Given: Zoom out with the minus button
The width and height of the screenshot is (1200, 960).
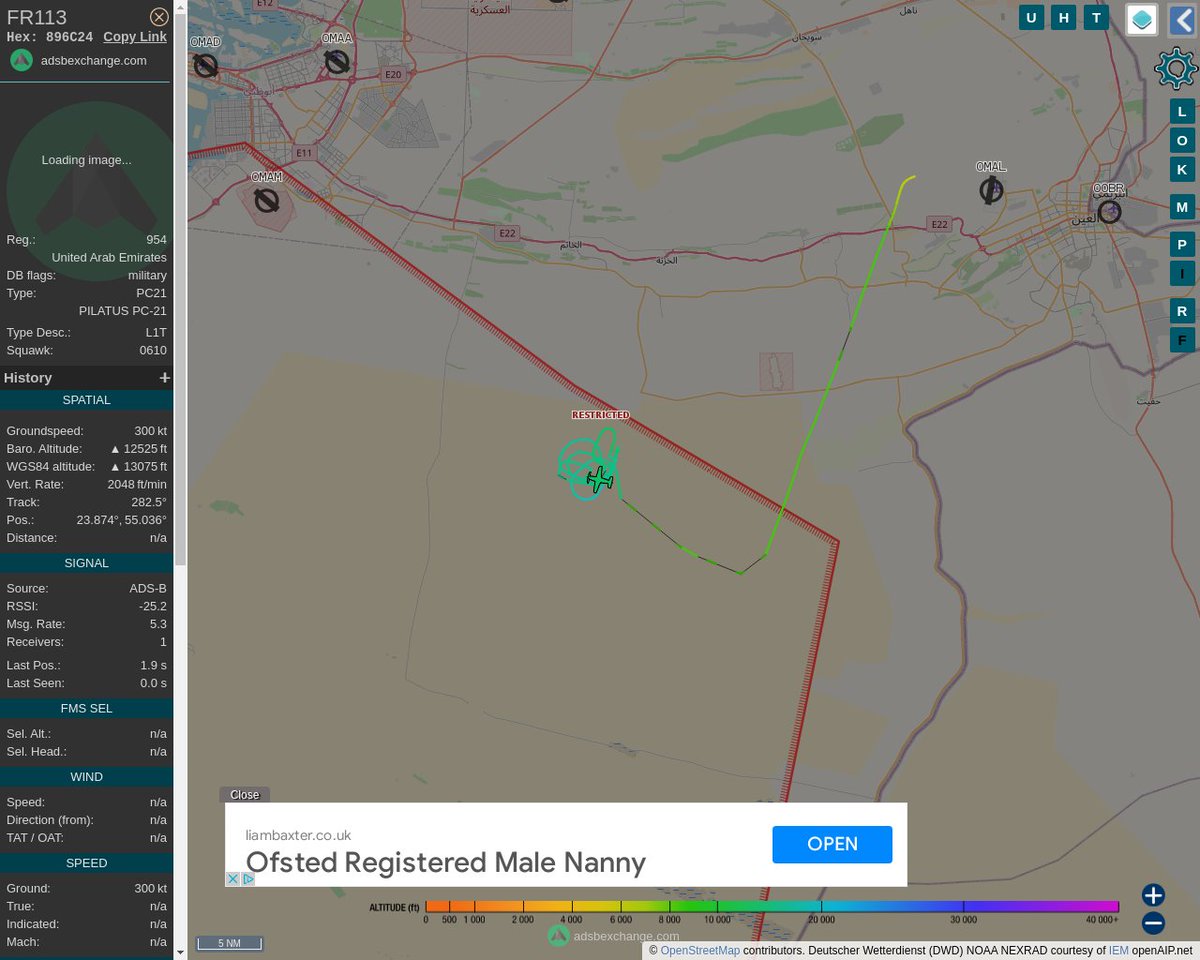Looking at the screenshot, I should [1153, 923].
